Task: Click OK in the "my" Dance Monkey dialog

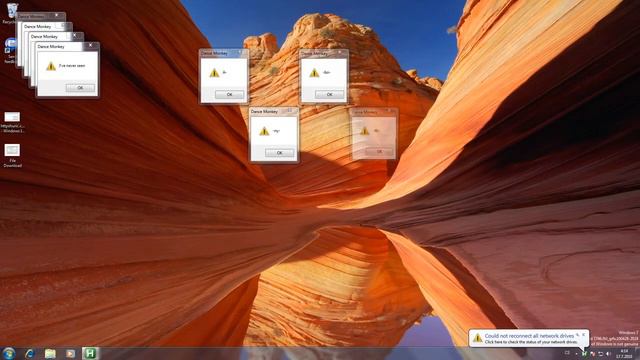Action: point(279,153)
